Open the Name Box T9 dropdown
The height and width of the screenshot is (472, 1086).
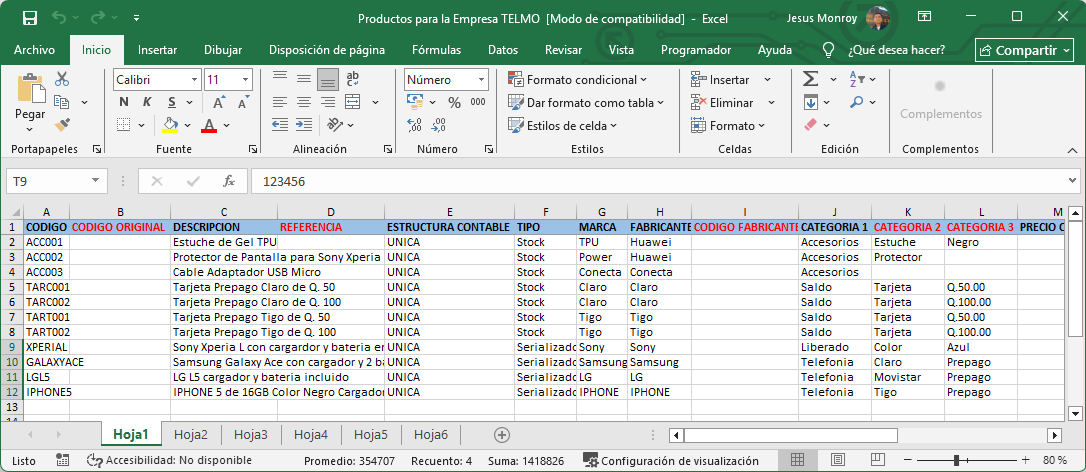click(95, 182)
